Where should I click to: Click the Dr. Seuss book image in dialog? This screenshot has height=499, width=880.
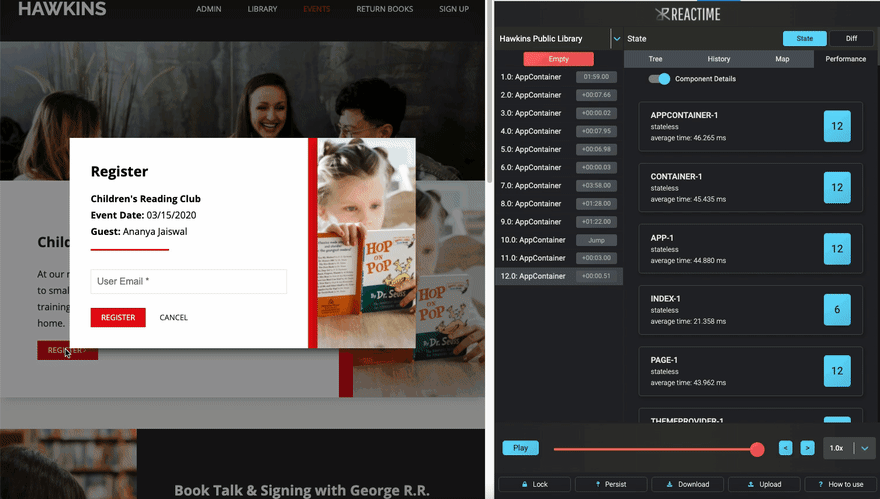click(366, 243)
